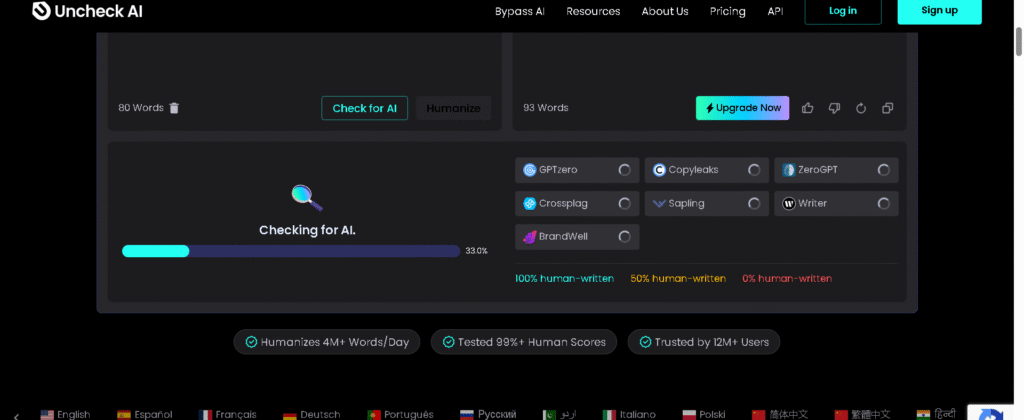Click the 33.0% progress value

(476, 251)
